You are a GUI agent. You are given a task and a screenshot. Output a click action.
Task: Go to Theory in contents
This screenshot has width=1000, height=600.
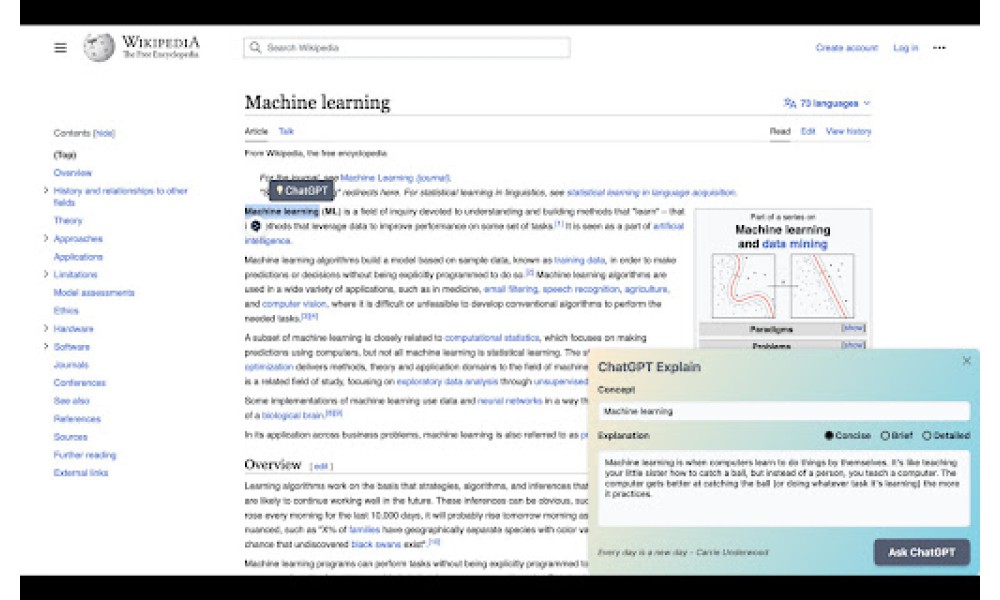click(x=68, y=221)
